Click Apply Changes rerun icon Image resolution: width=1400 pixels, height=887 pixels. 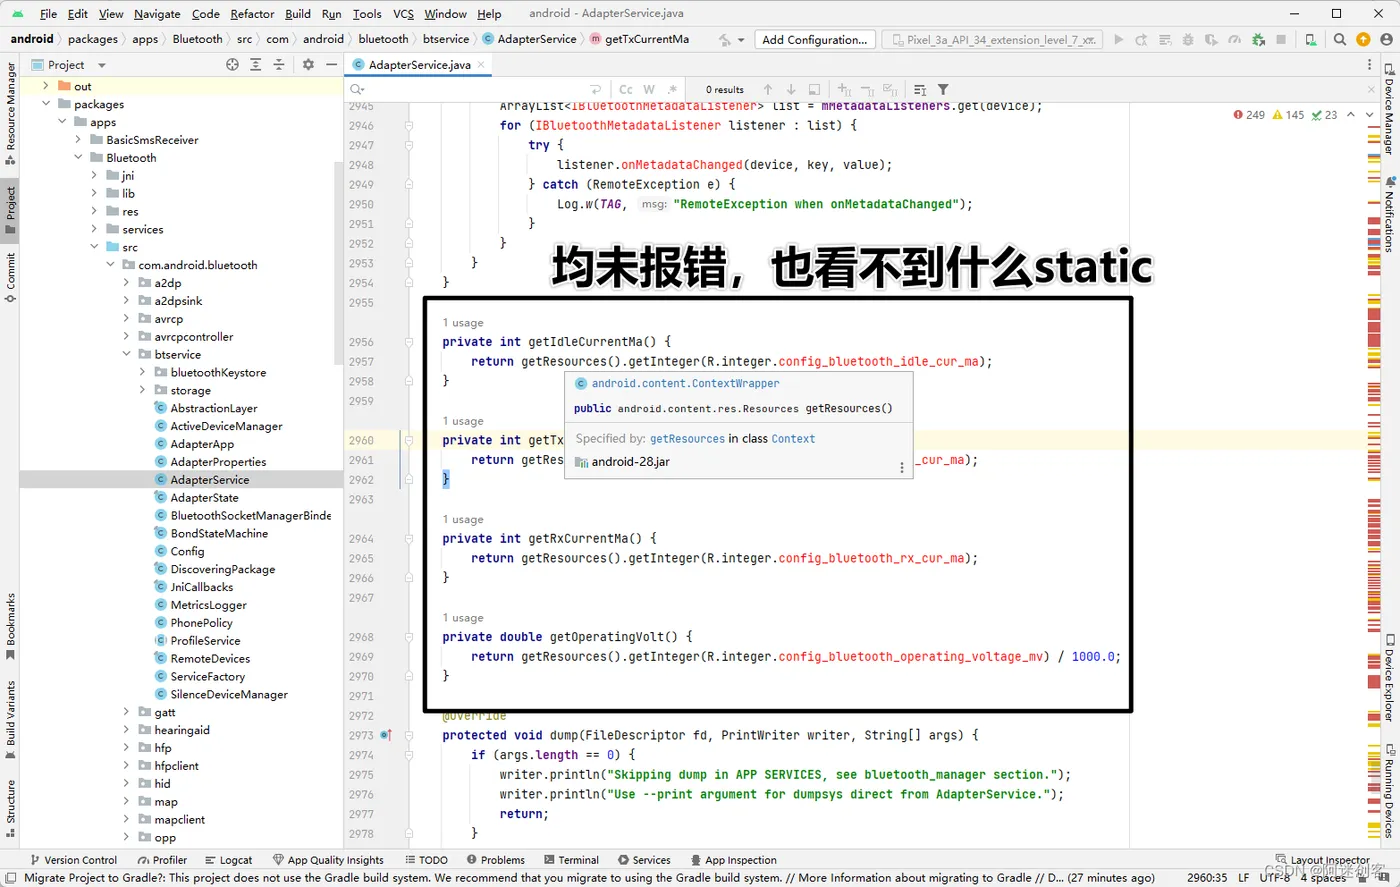click(1141, 40)
